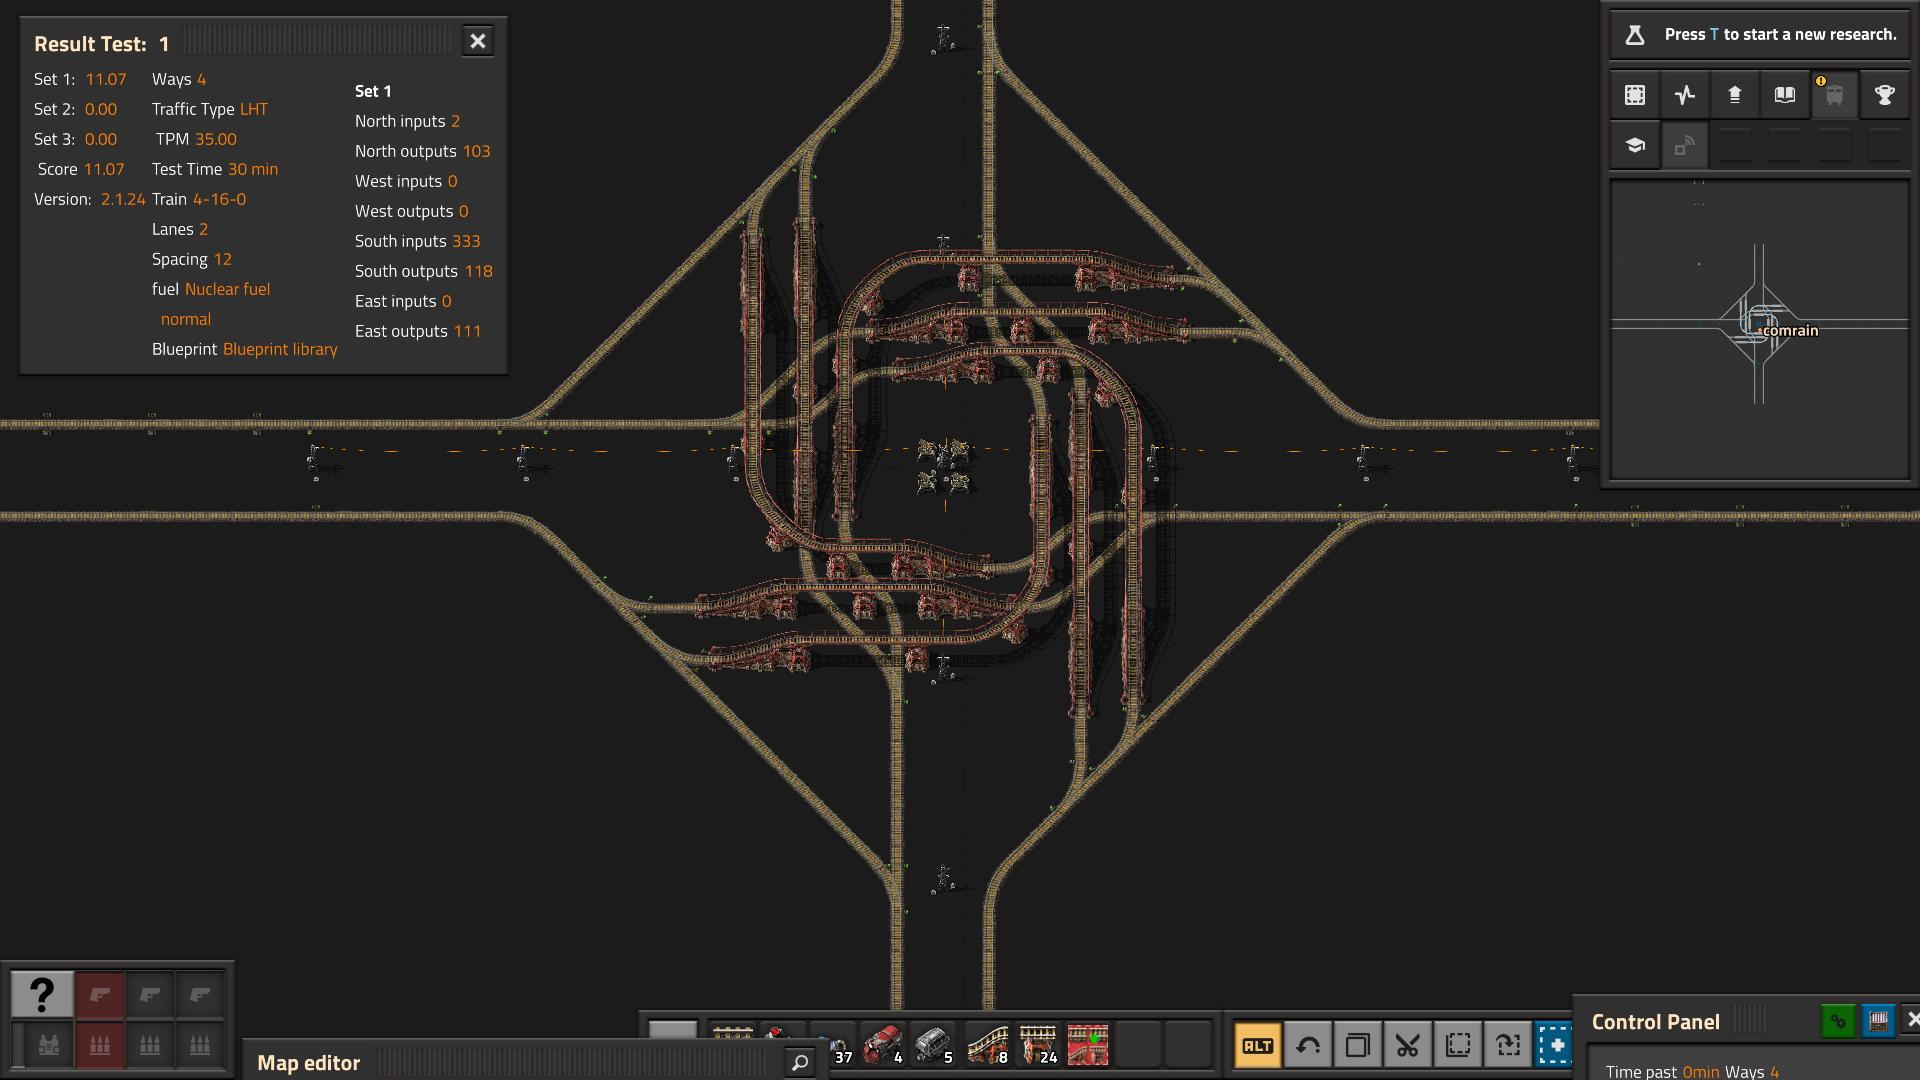Click the 'East outputs 111' row

point(417,331)
